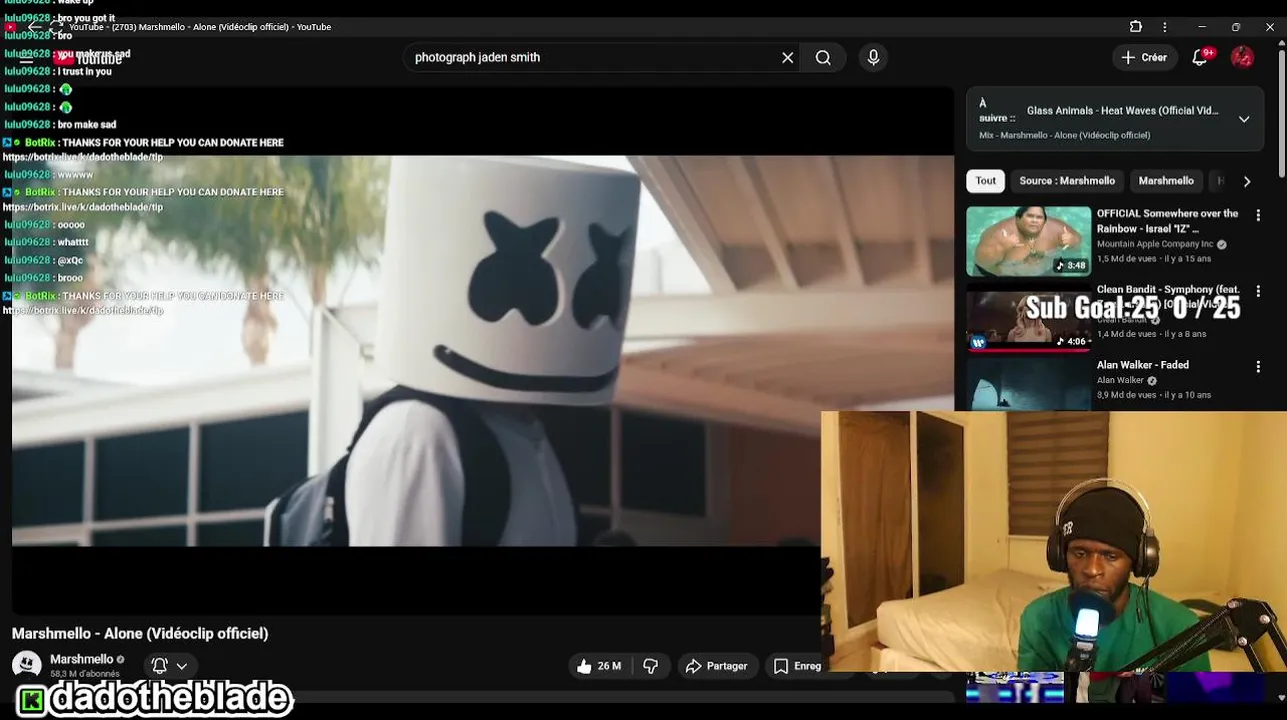Open options for Clean Bandit Symphony video
This screenshot has height=720, width=1287.
click(1258, 291)
